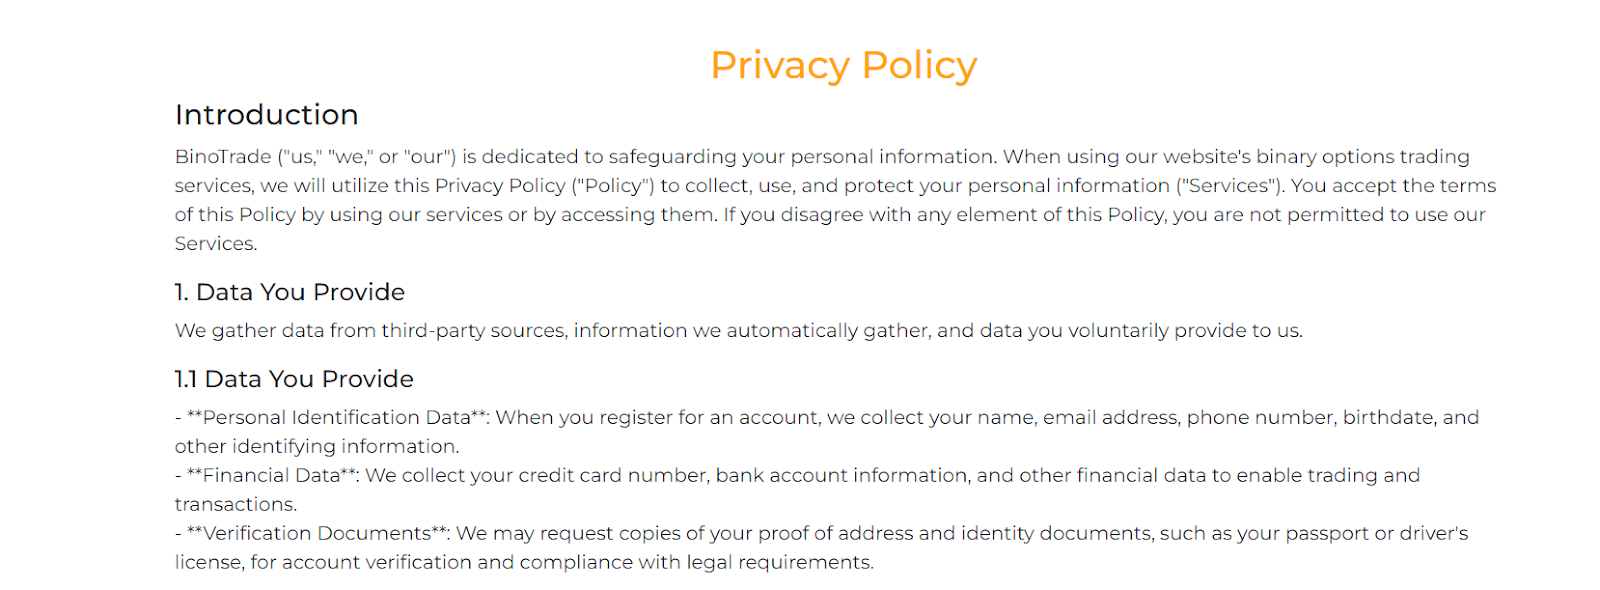Viewport: 1600px width, 590px height.
Task: Click the "Personal Identification Data" label
Action: coord(336,418)
